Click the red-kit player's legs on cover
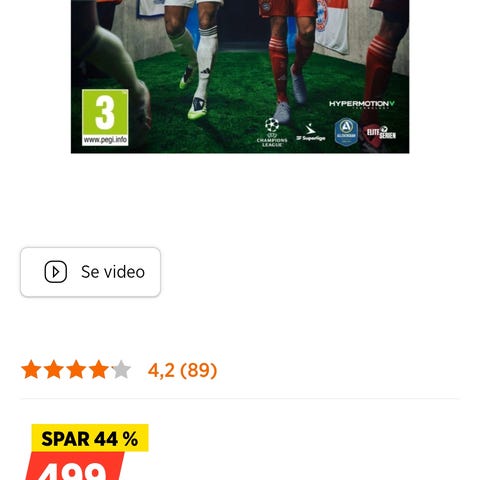Viewport: 480px width, 480px height. tap(288, 58)
